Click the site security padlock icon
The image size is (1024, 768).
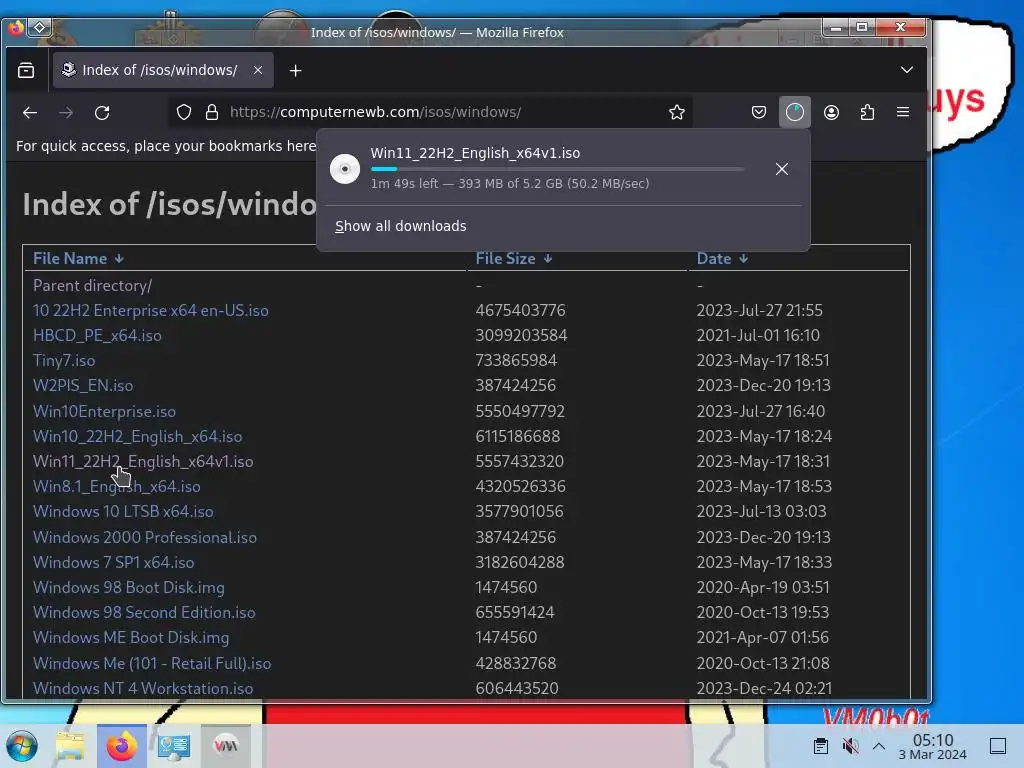212,112
